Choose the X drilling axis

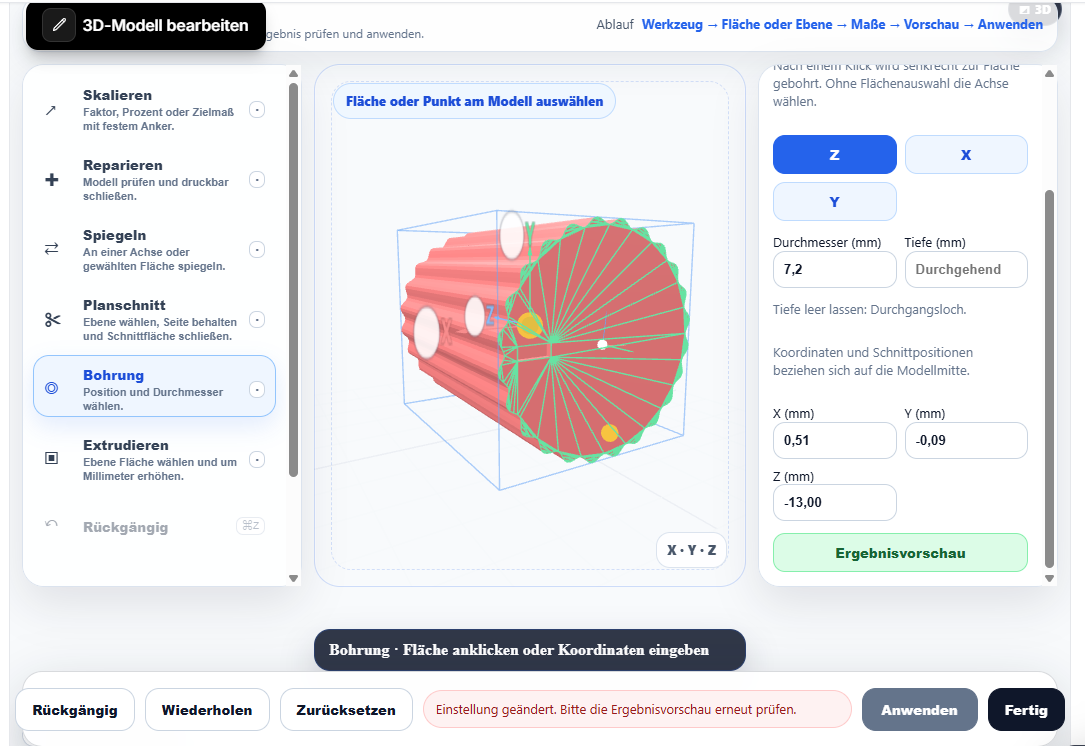(x=966, y=154)
